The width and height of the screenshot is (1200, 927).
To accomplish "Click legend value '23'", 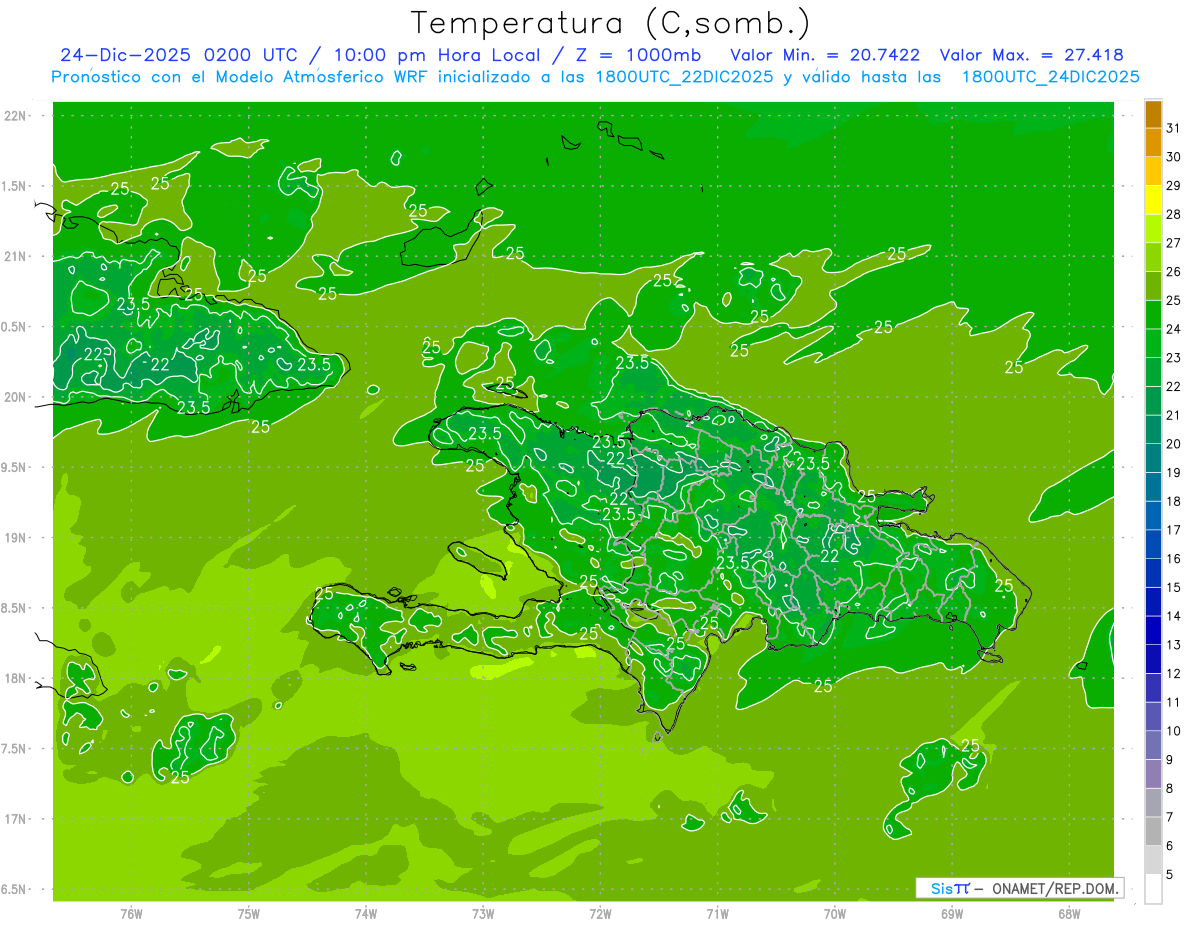I will tap(1173, 358).
